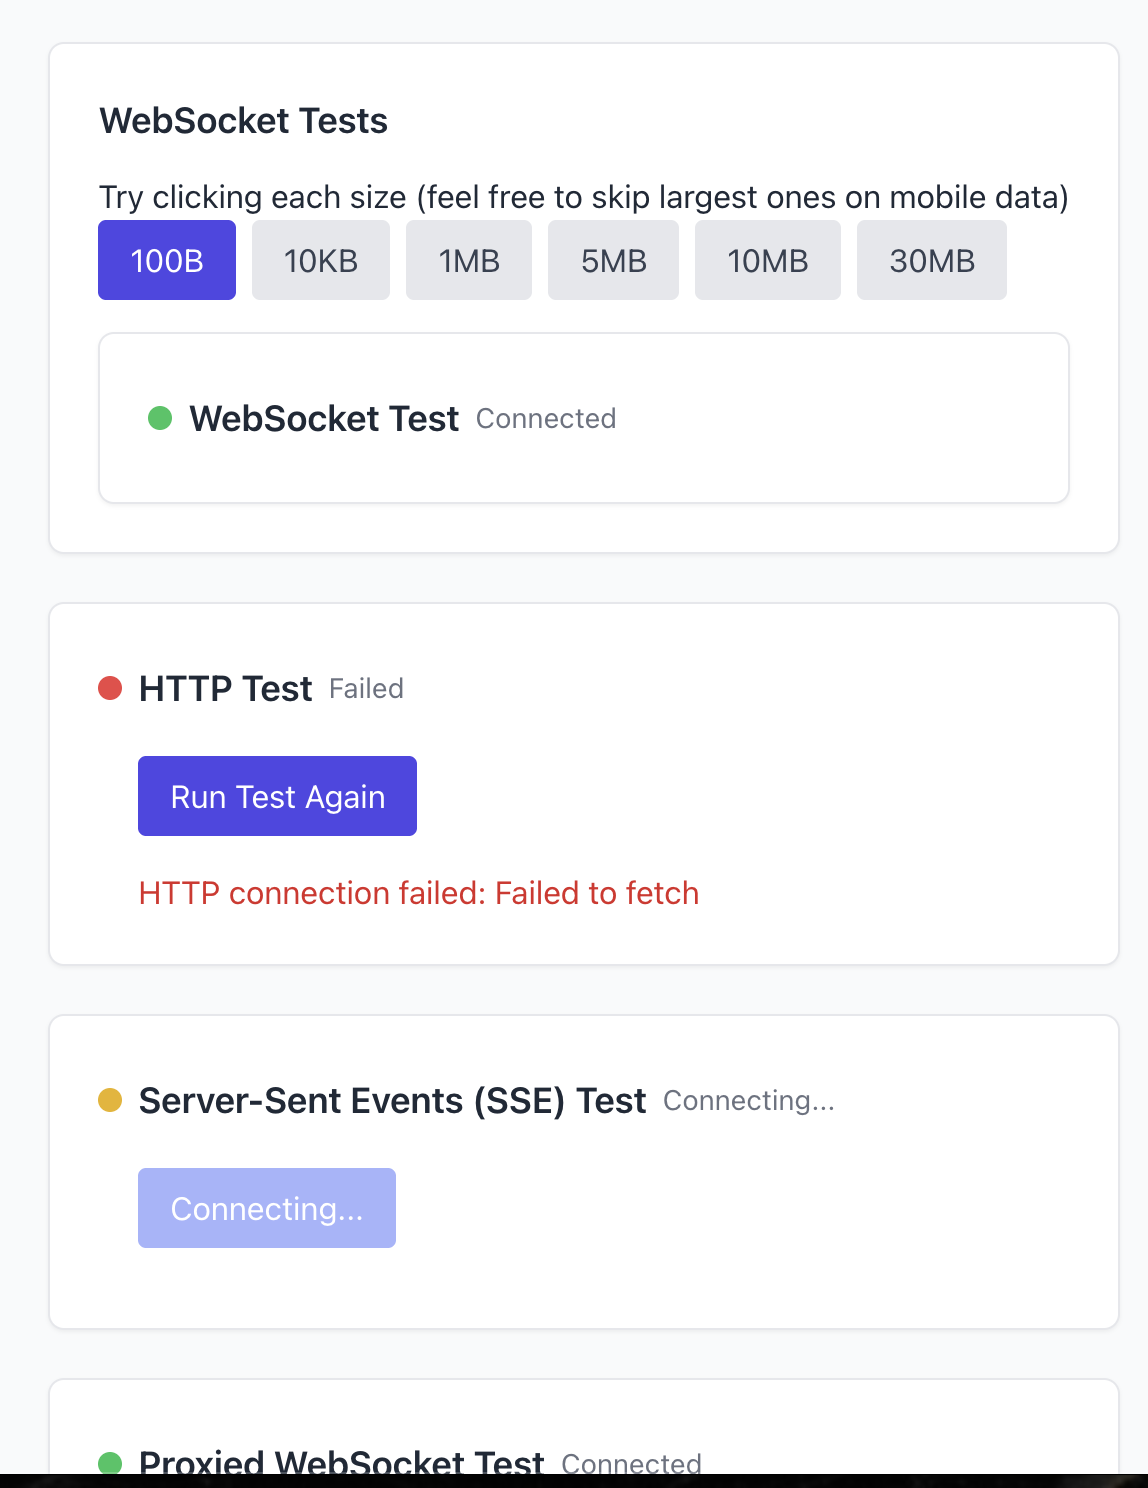Click the yellow SSE Test status dot
This screenshot has width=1148, height=1488.
[110, 1100]
